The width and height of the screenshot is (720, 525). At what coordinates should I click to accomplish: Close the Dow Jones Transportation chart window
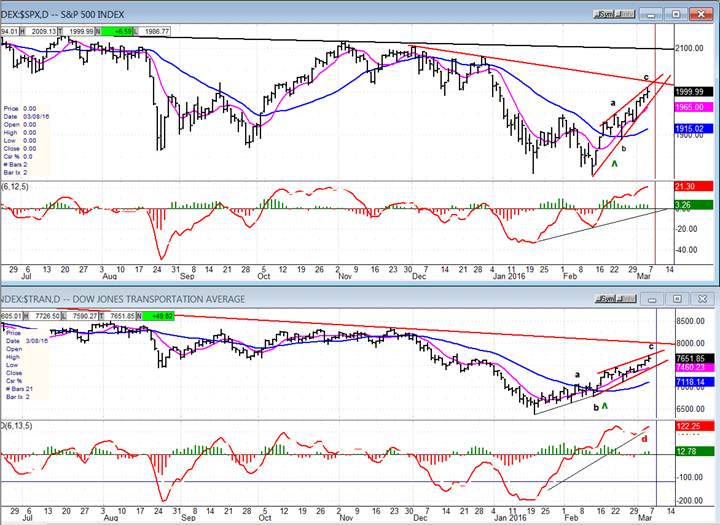click(x=703, y=299)
